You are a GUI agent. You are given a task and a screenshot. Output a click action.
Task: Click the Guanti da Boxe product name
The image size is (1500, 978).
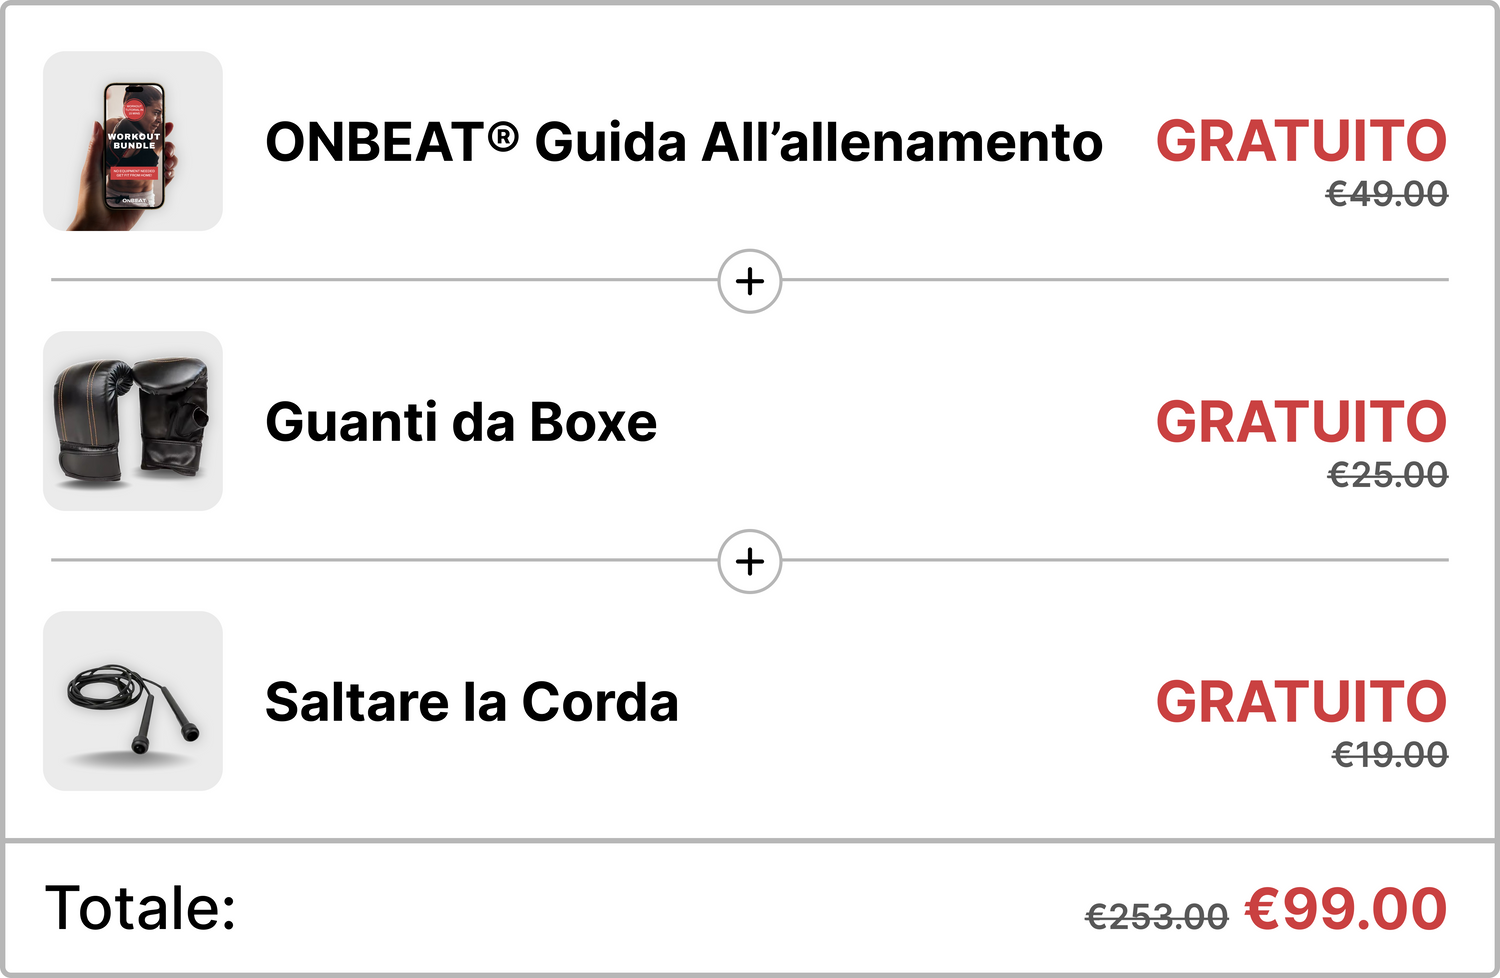[x=461, y=422]
